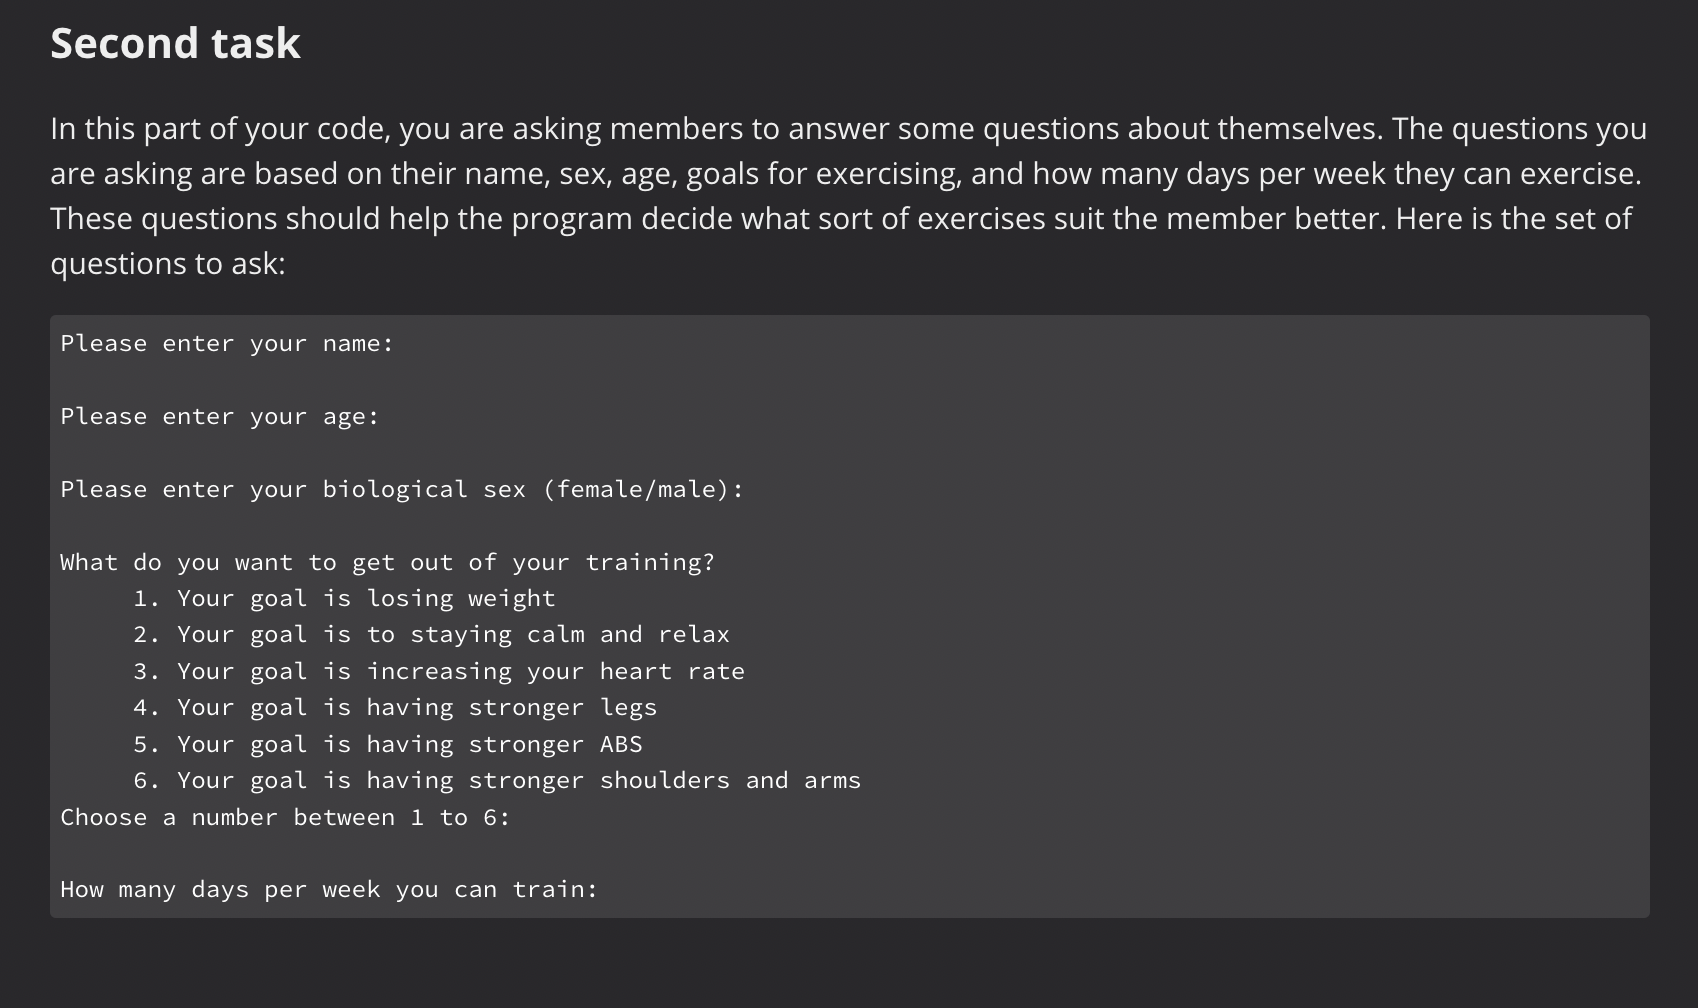Click "Choose a number between 1 to 6:" line

coord(285,818)
